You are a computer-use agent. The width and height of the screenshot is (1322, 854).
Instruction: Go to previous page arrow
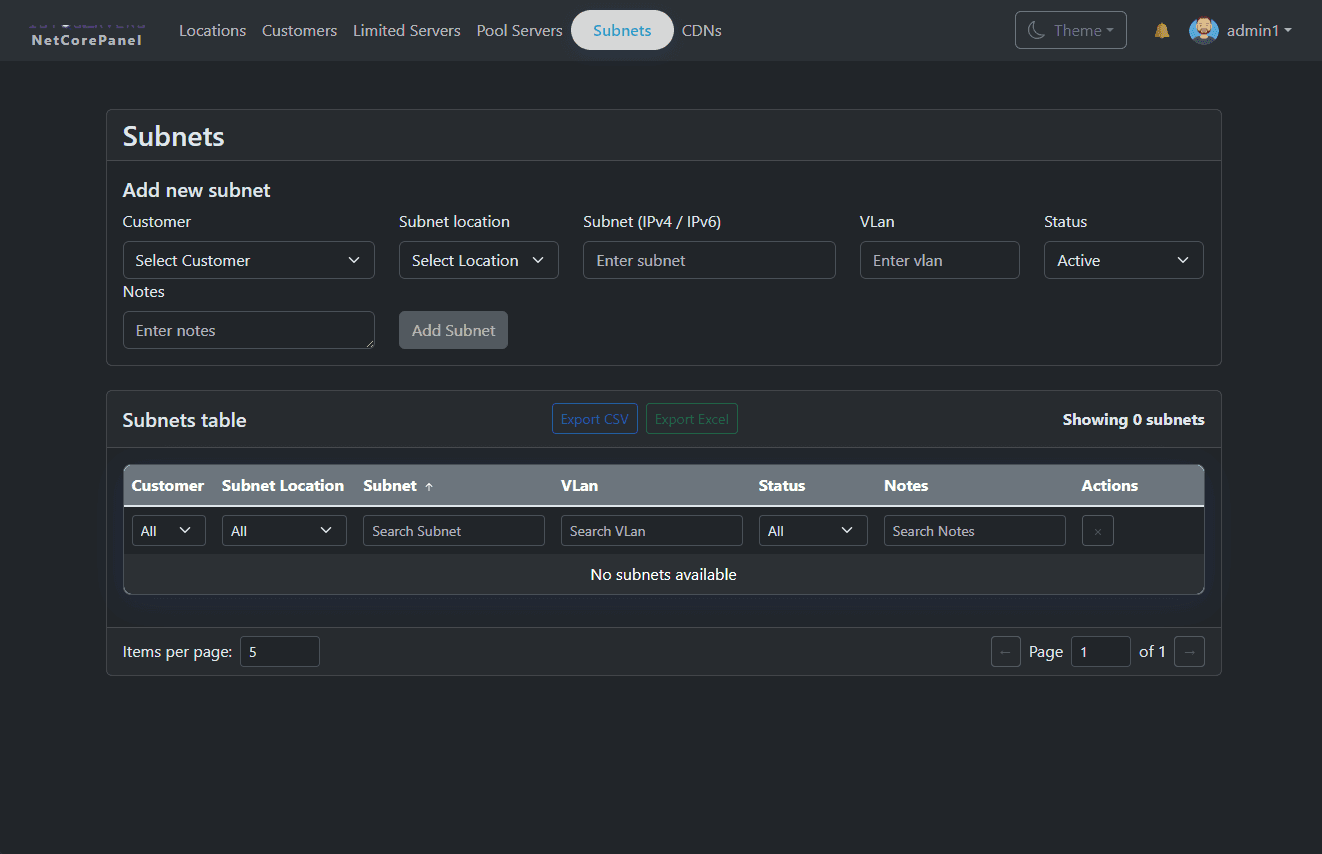click(x=1006, y=652)
